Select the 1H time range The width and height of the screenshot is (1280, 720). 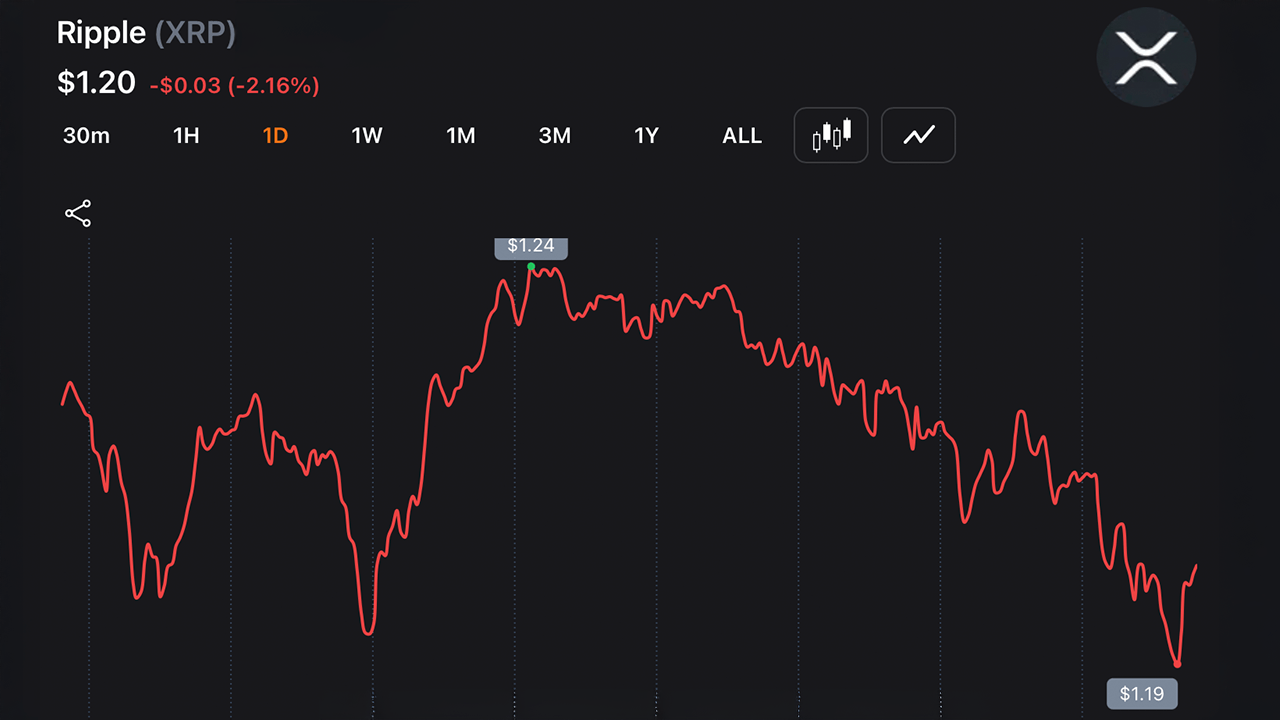186,136
